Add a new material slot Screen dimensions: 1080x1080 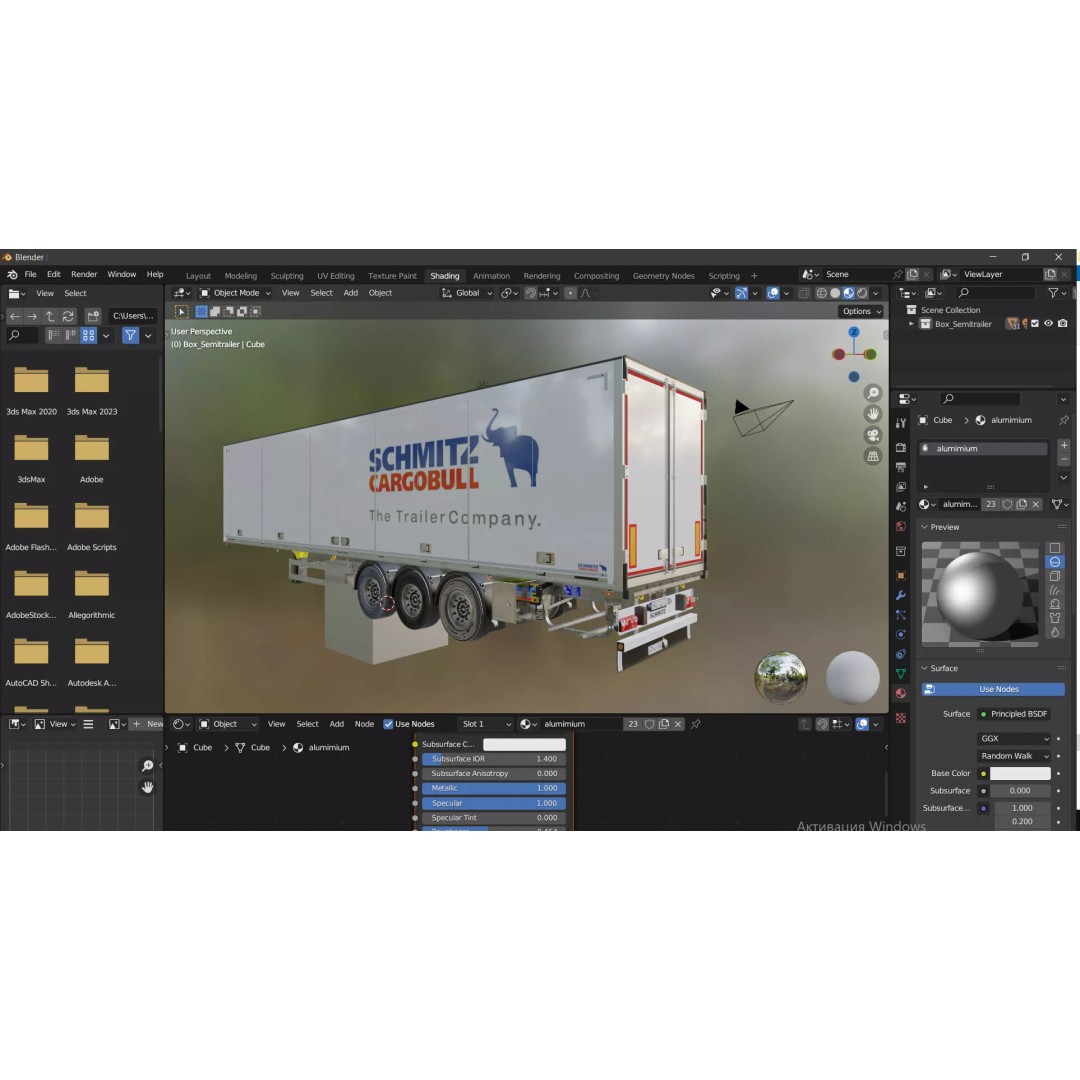[x=1063, y=446]
